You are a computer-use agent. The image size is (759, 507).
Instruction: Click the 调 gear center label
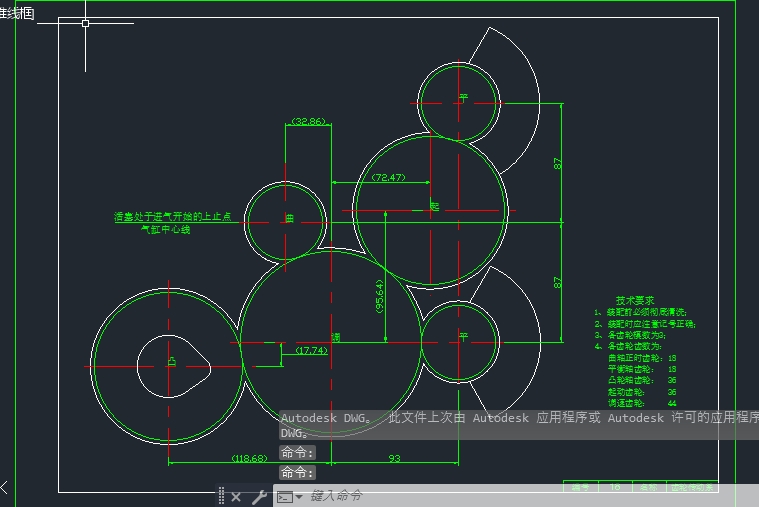(335, 337)
